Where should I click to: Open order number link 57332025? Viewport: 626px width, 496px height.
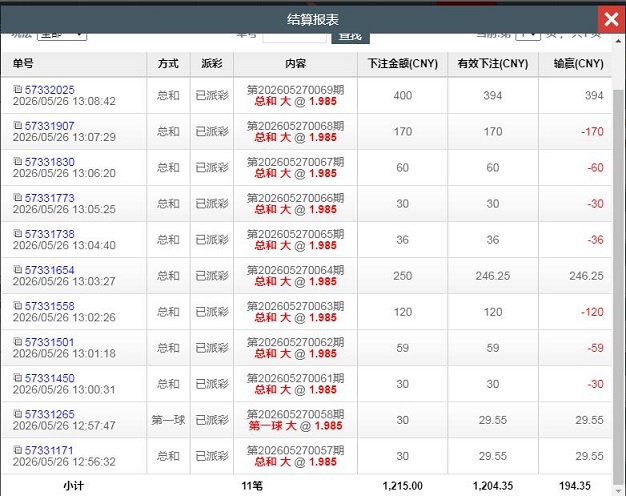pos(50,90)
